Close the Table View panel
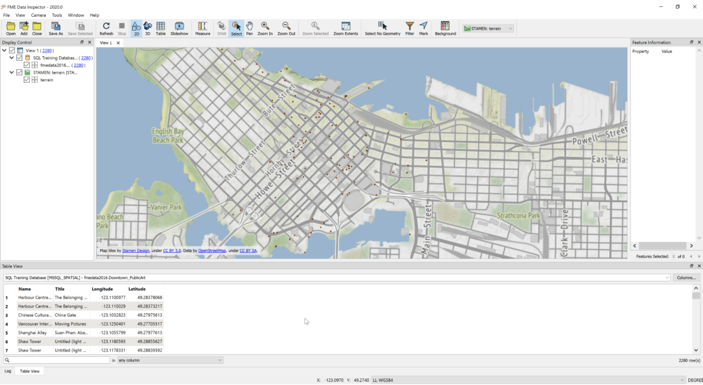Viewport: 703px width, 385px height. pyautogui.click(x=699, y=266)
